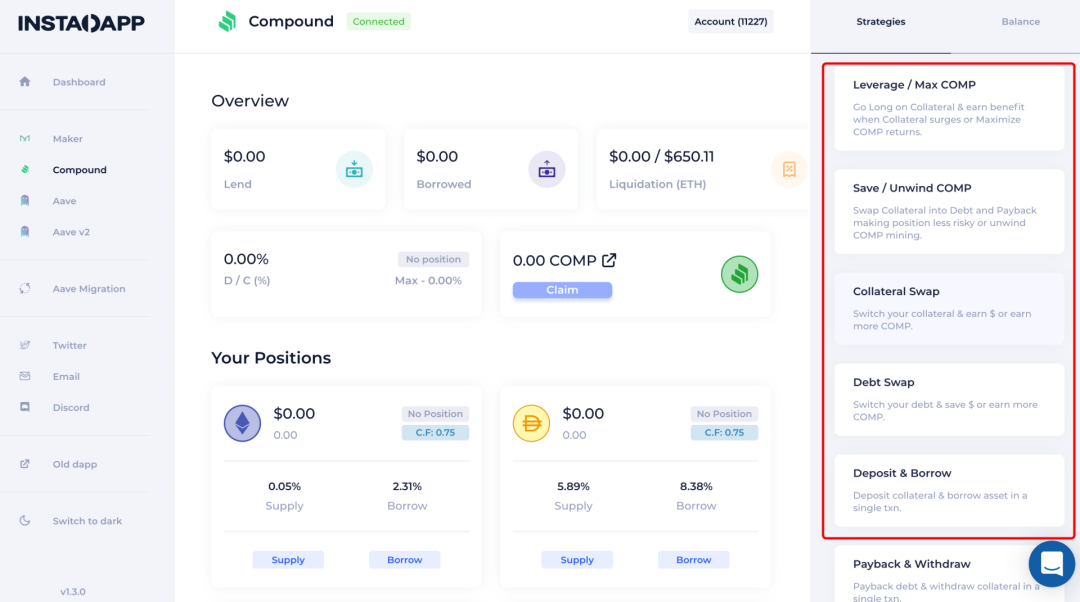Click Borrow button for DAI position

(693, 560)
